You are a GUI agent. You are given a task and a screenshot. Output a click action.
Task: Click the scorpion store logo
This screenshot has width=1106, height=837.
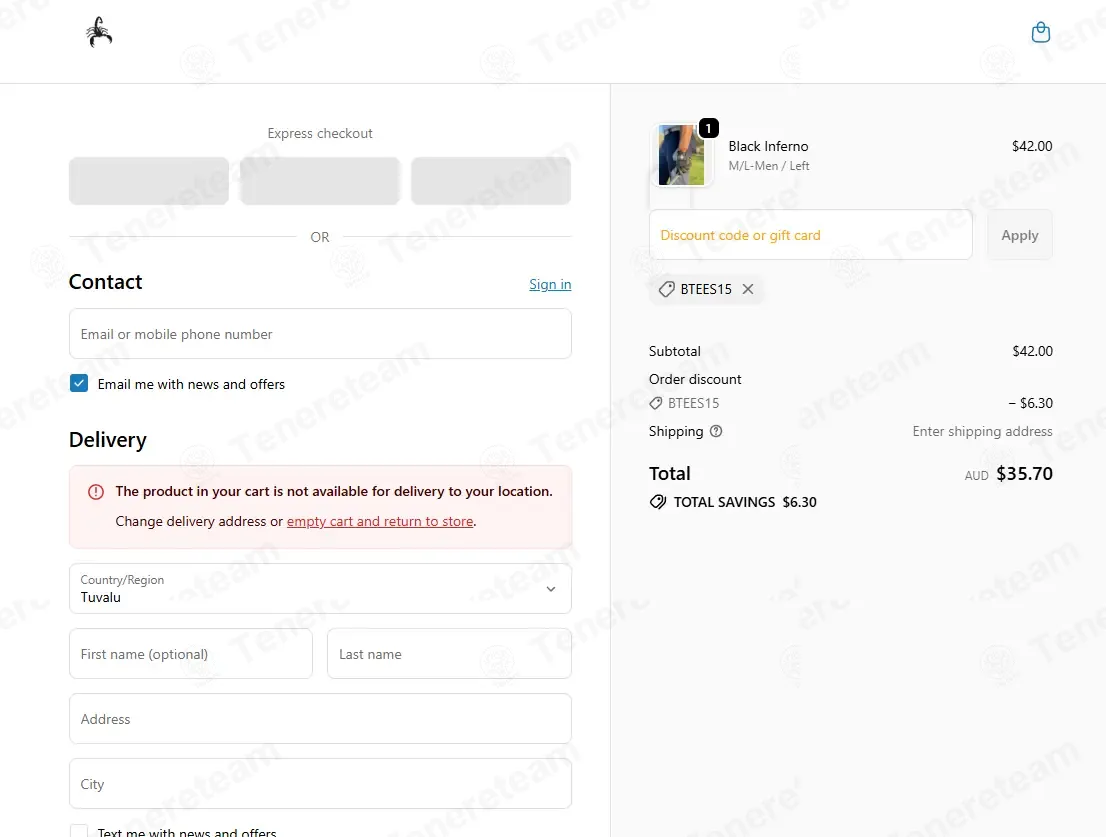pos(99,32)
